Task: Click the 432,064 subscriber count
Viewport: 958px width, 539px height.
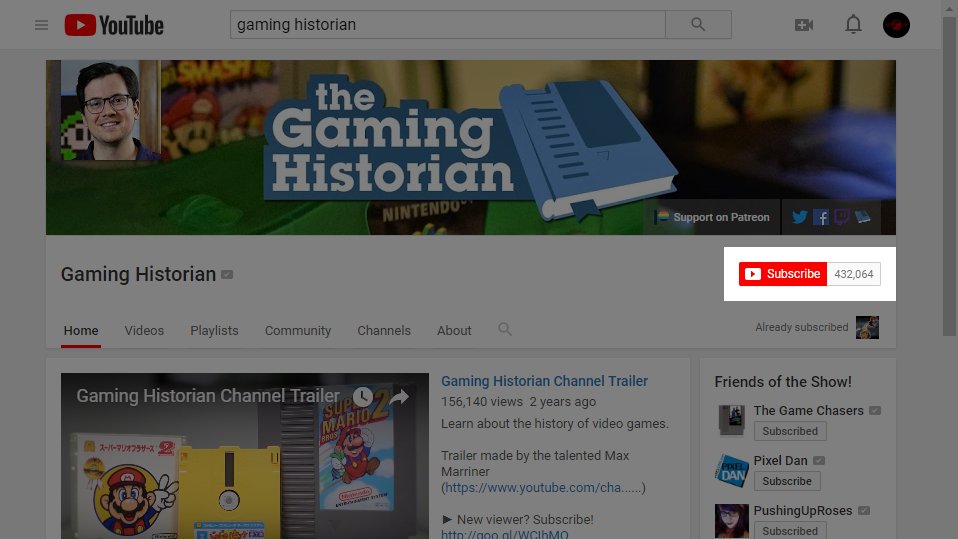Action: point(854,274)
